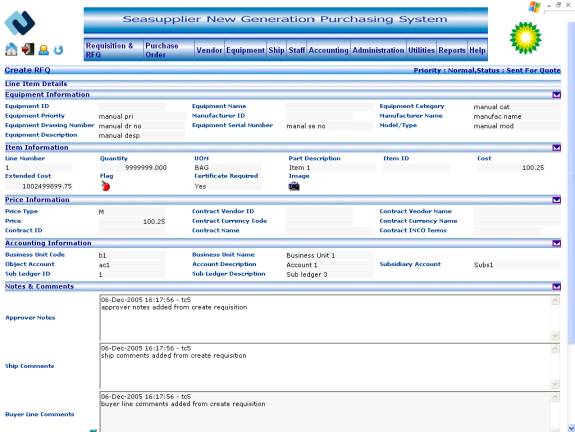Image resolution: width=575 pixels, height=432 pixels.
Task: Click the Business Unit Code value b1
Action: pyautogui.click(x=102, y=255)
